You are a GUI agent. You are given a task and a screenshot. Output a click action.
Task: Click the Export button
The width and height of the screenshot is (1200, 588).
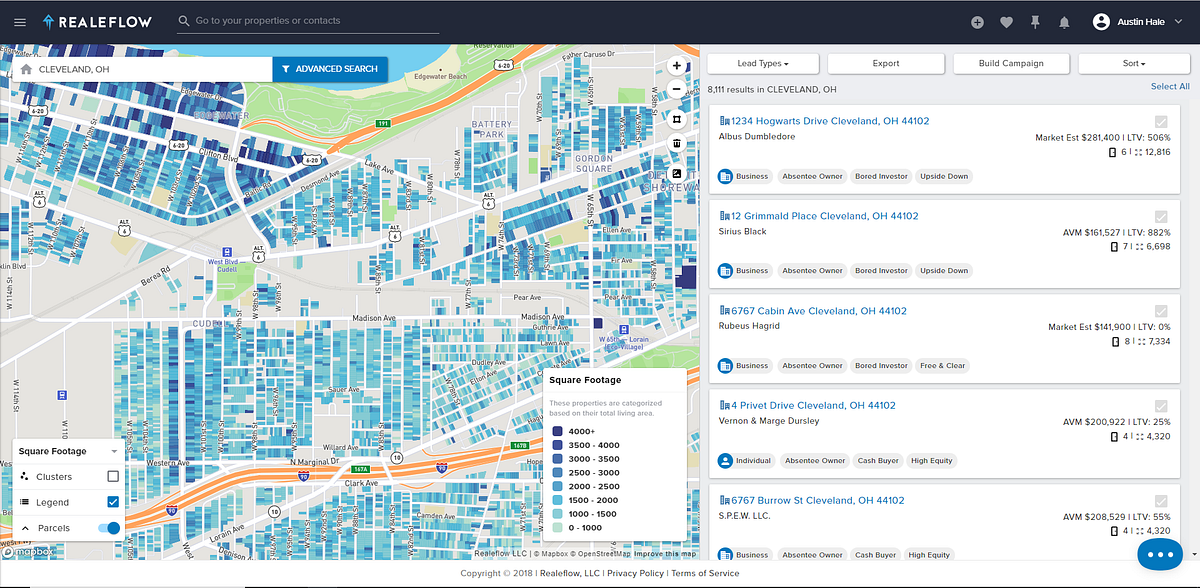(885, 63)
